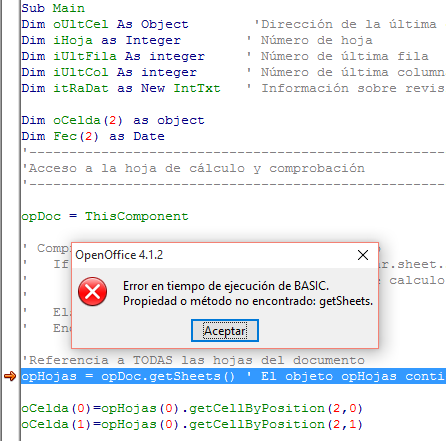This screenshot has width=446, height=443.
Task: Click the 'Dim itRaDat as New IntTxt' line
Action: [x=121, y=88]
